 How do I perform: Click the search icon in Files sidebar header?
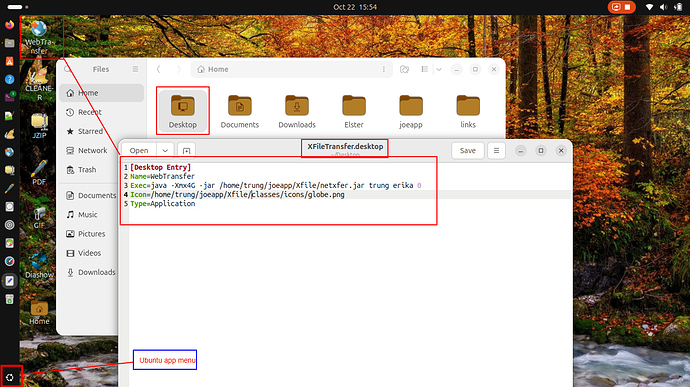(x=67, y=69)
